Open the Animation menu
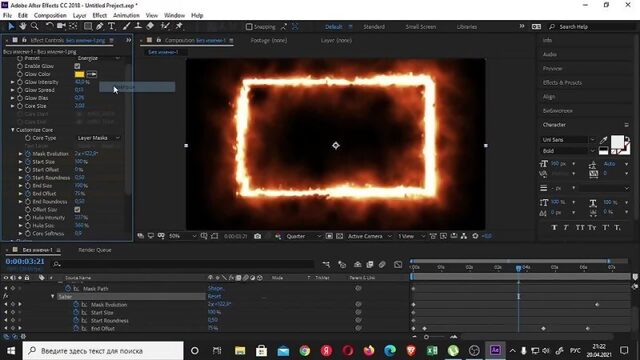Viewport: 640px width, 360px height. pos(126,16)
